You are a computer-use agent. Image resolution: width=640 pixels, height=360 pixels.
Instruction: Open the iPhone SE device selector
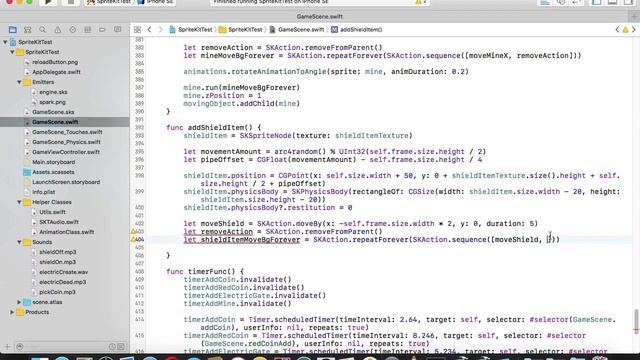click(x=155, y=2)
